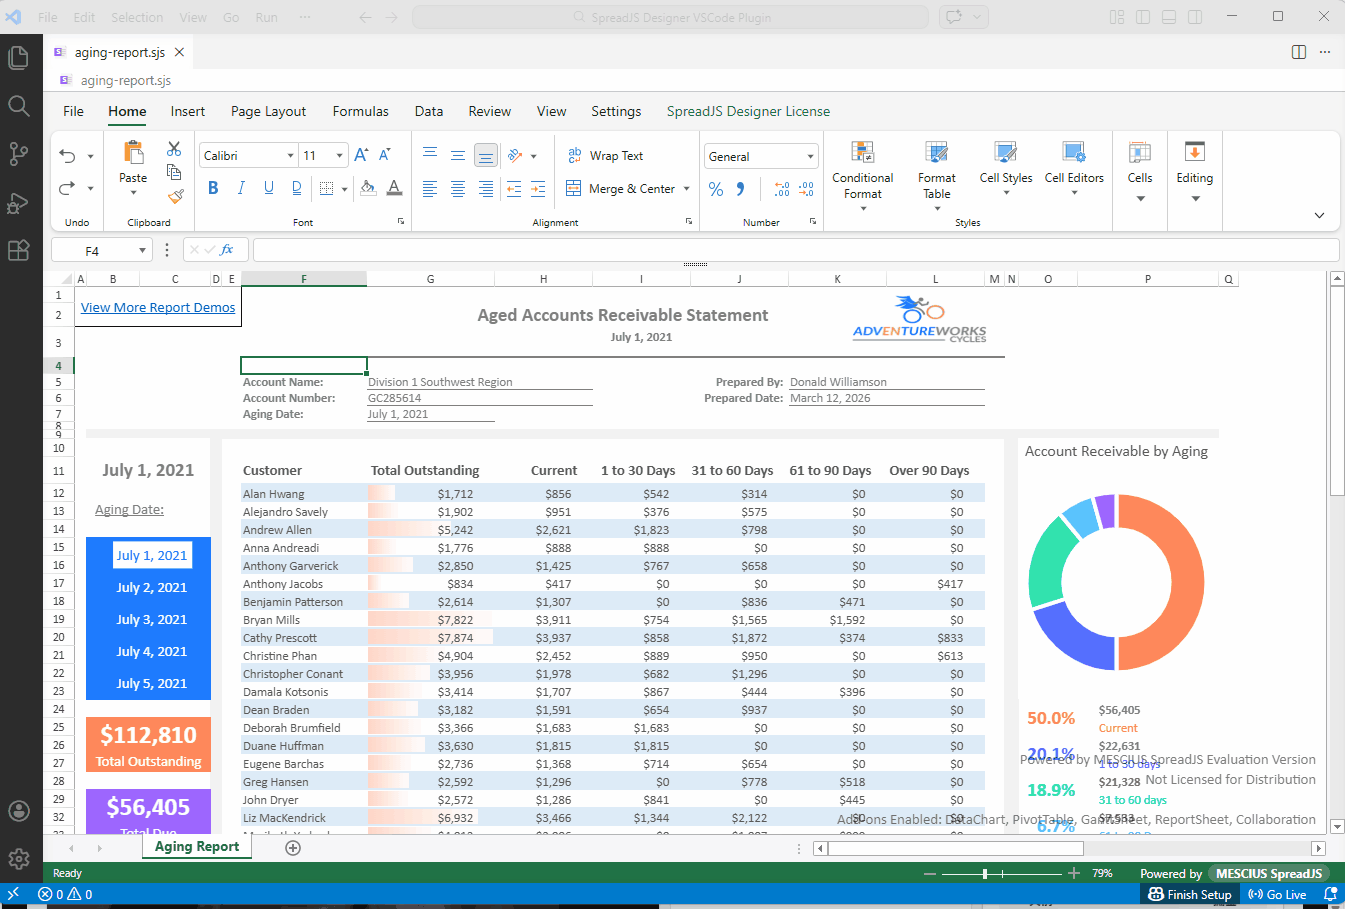Select the Format Painter brush

tap(175, 196)
